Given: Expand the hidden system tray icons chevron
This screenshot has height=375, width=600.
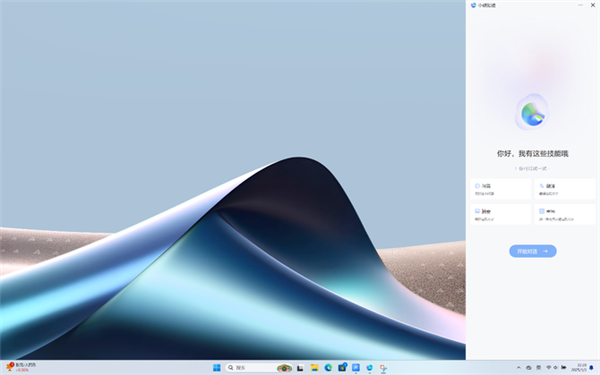Looking at the screenshot, I should 518,368.
